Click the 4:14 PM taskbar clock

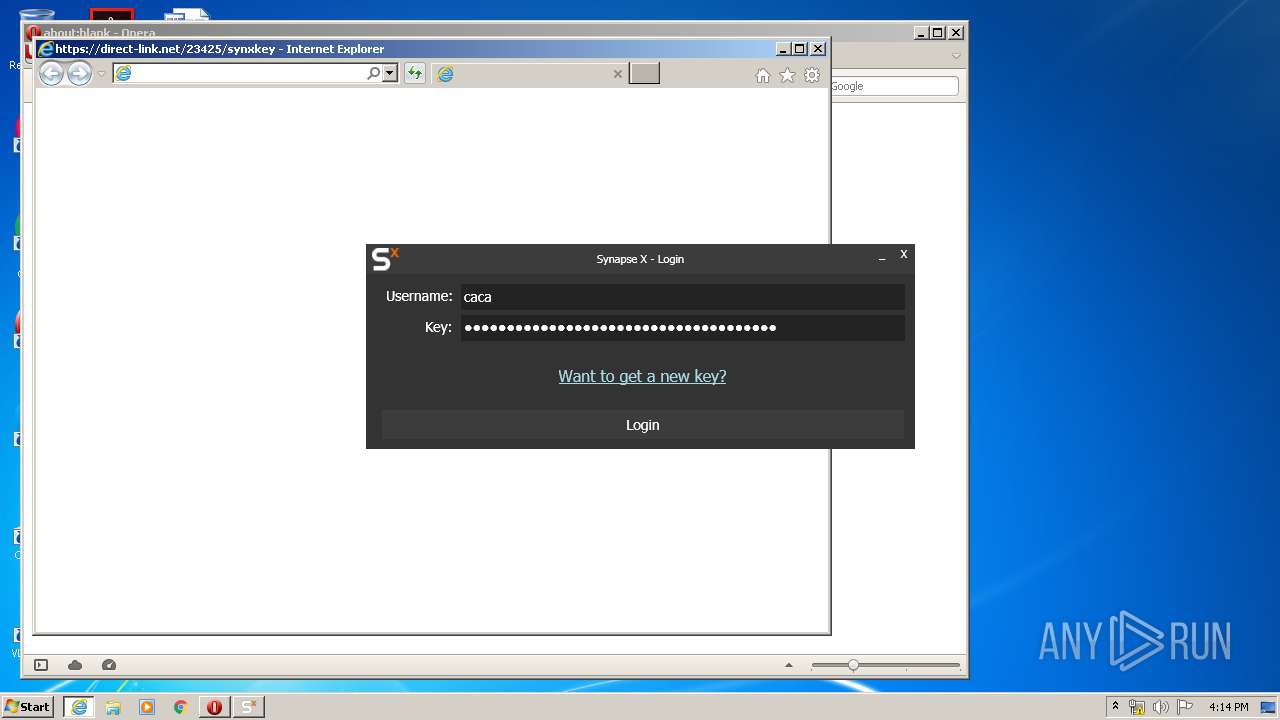coord(1228,707)
